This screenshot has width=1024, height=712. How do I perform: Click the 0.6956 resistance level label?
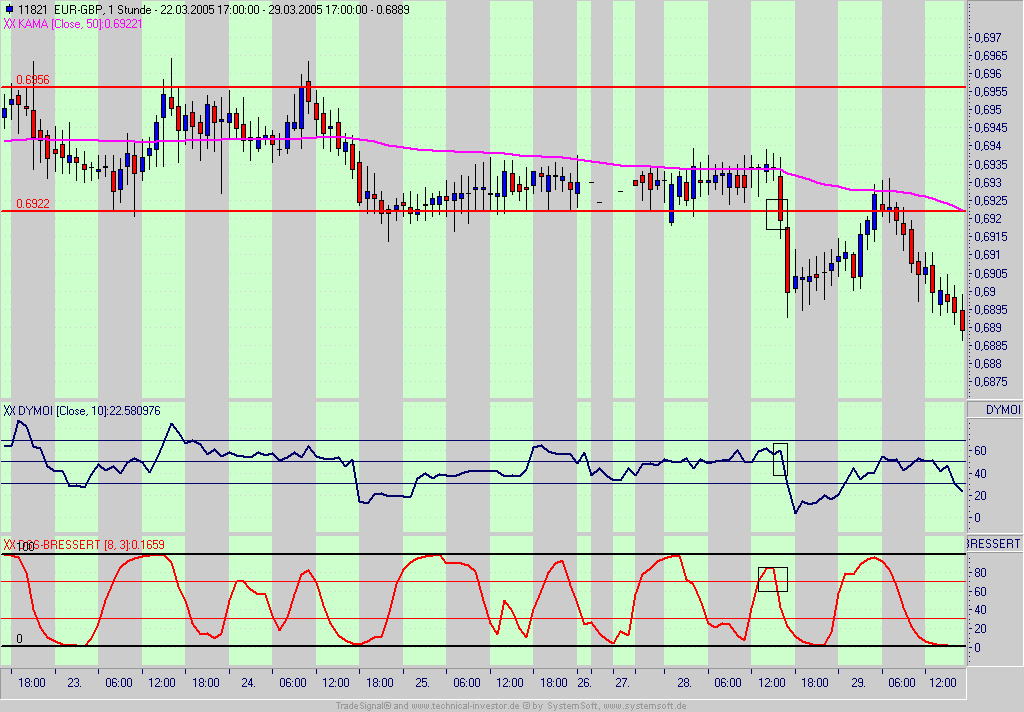pyautogui.click(x=33, y=80)
